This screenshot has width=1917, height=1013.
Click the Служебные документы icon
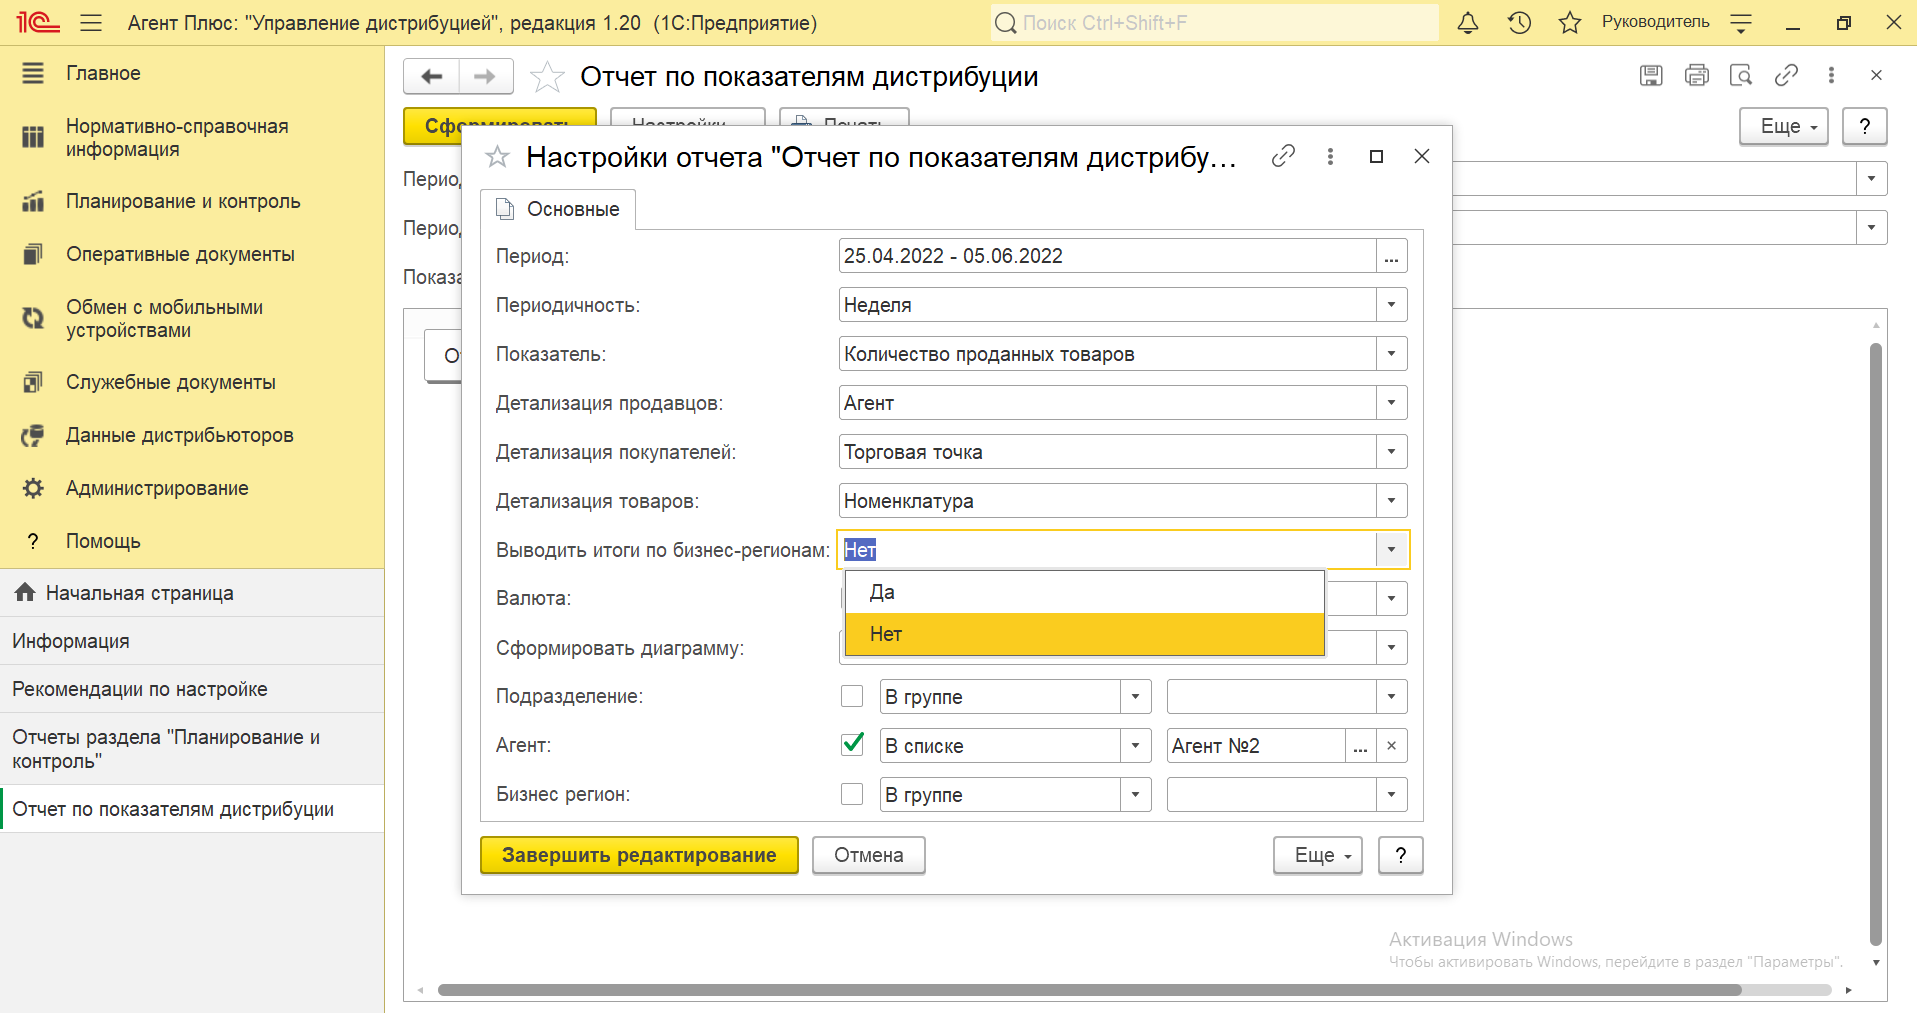(33, 382)
